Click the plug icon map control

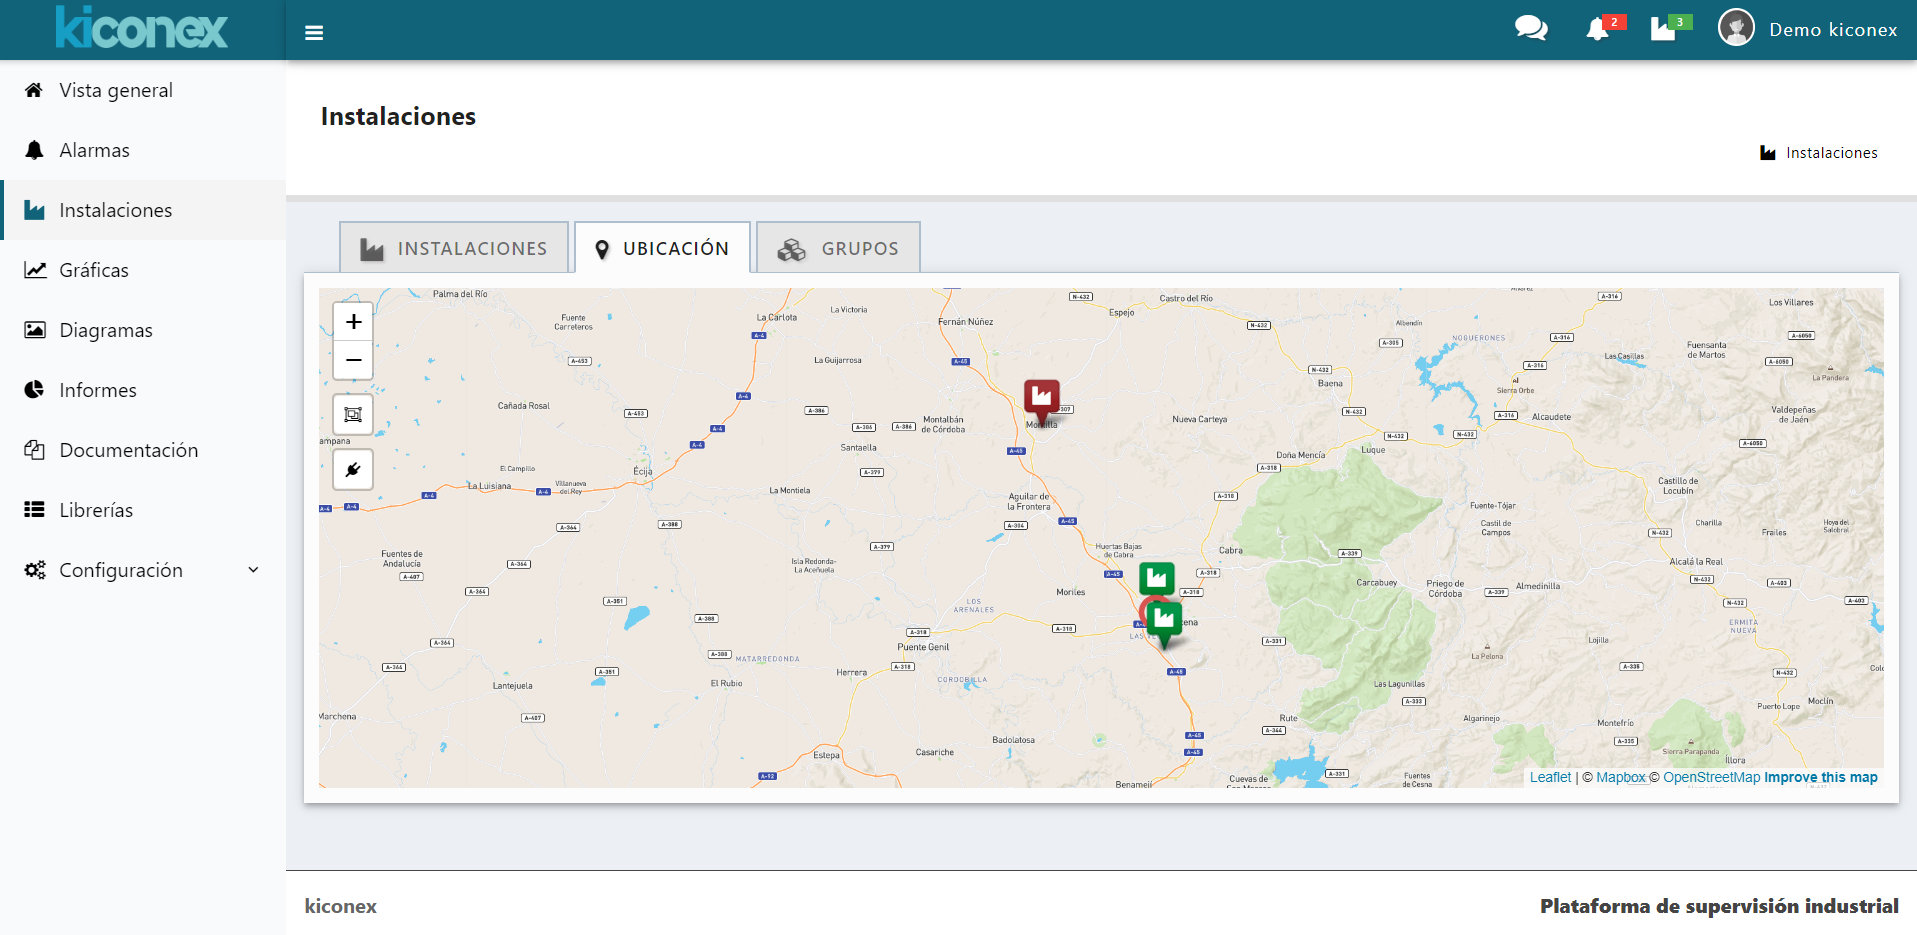[x=353, y=469]
